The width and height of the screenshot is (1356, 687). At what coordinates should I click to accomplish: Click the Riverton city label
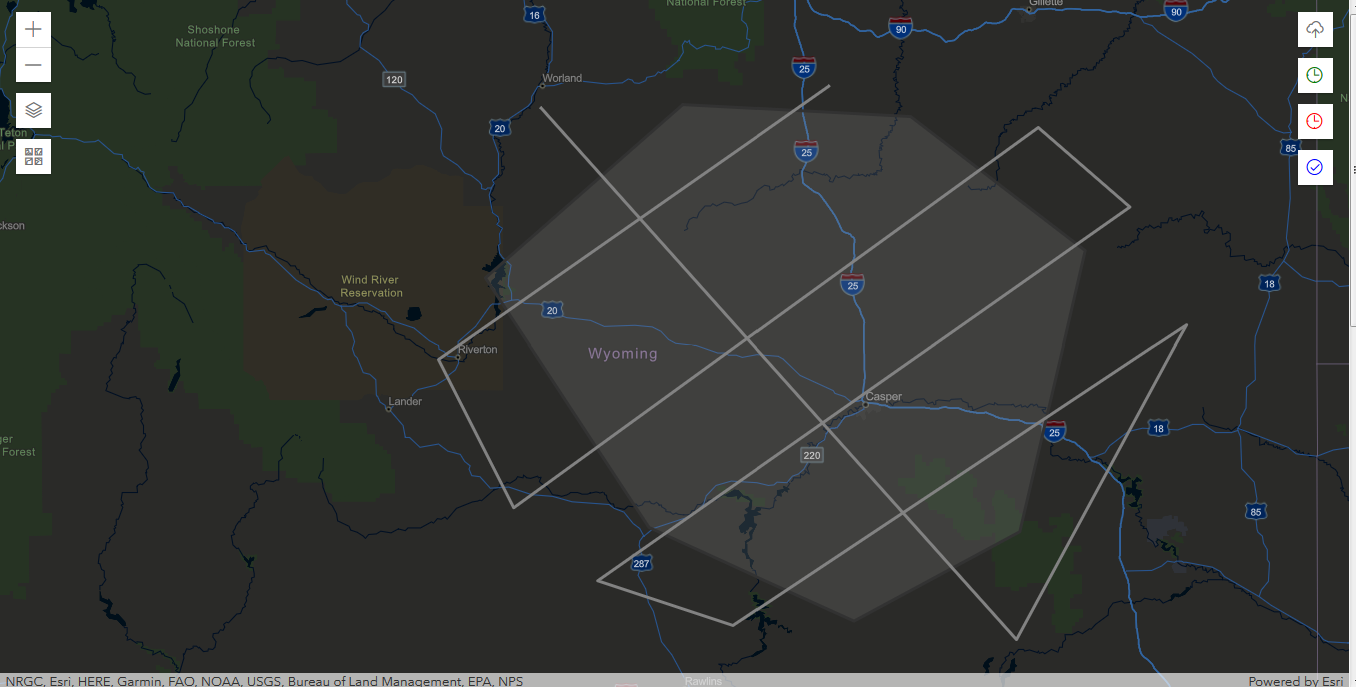[x=477, y=350]
